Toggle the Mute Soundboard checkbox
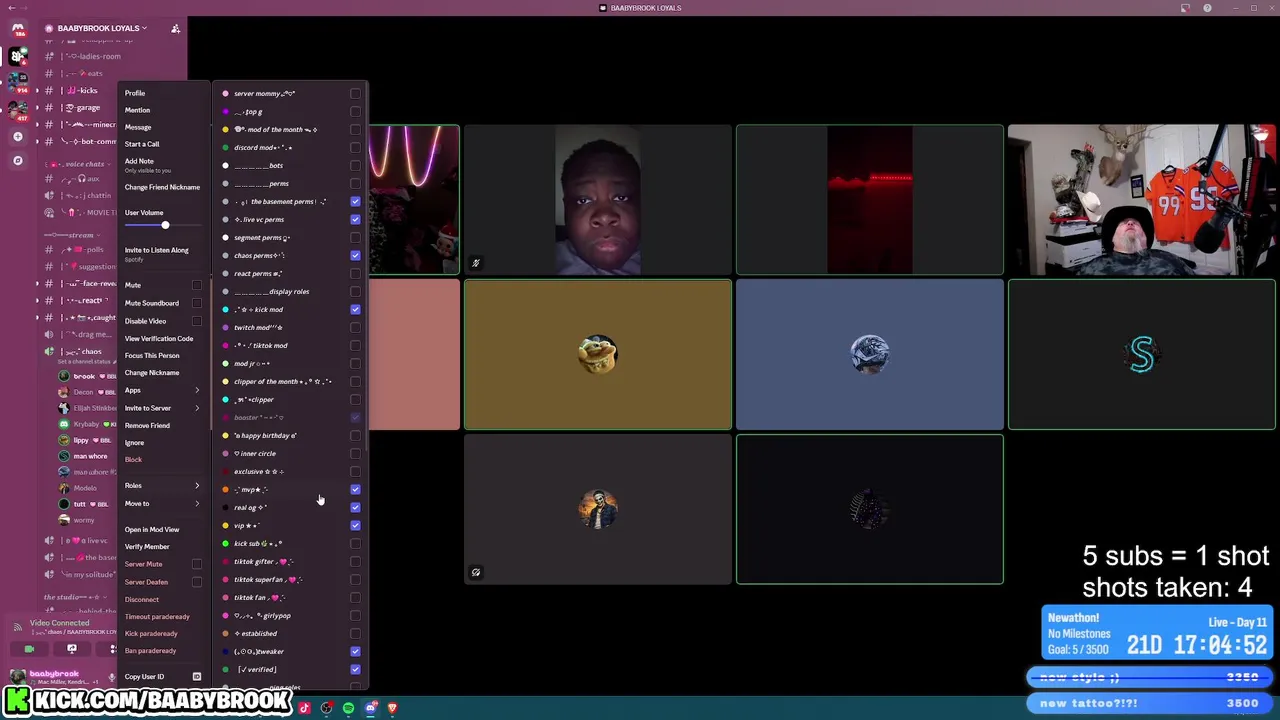Screen dimensions: 1280x720 pyautogui.click(x=196, y=303)
